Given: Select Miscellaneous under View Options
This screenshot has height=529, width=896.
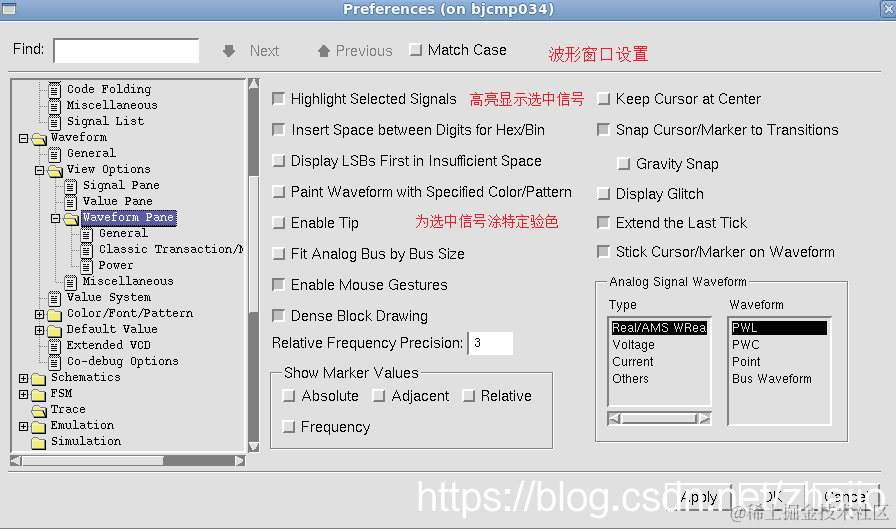Looking at the screenshot, I should coord(127,281).
